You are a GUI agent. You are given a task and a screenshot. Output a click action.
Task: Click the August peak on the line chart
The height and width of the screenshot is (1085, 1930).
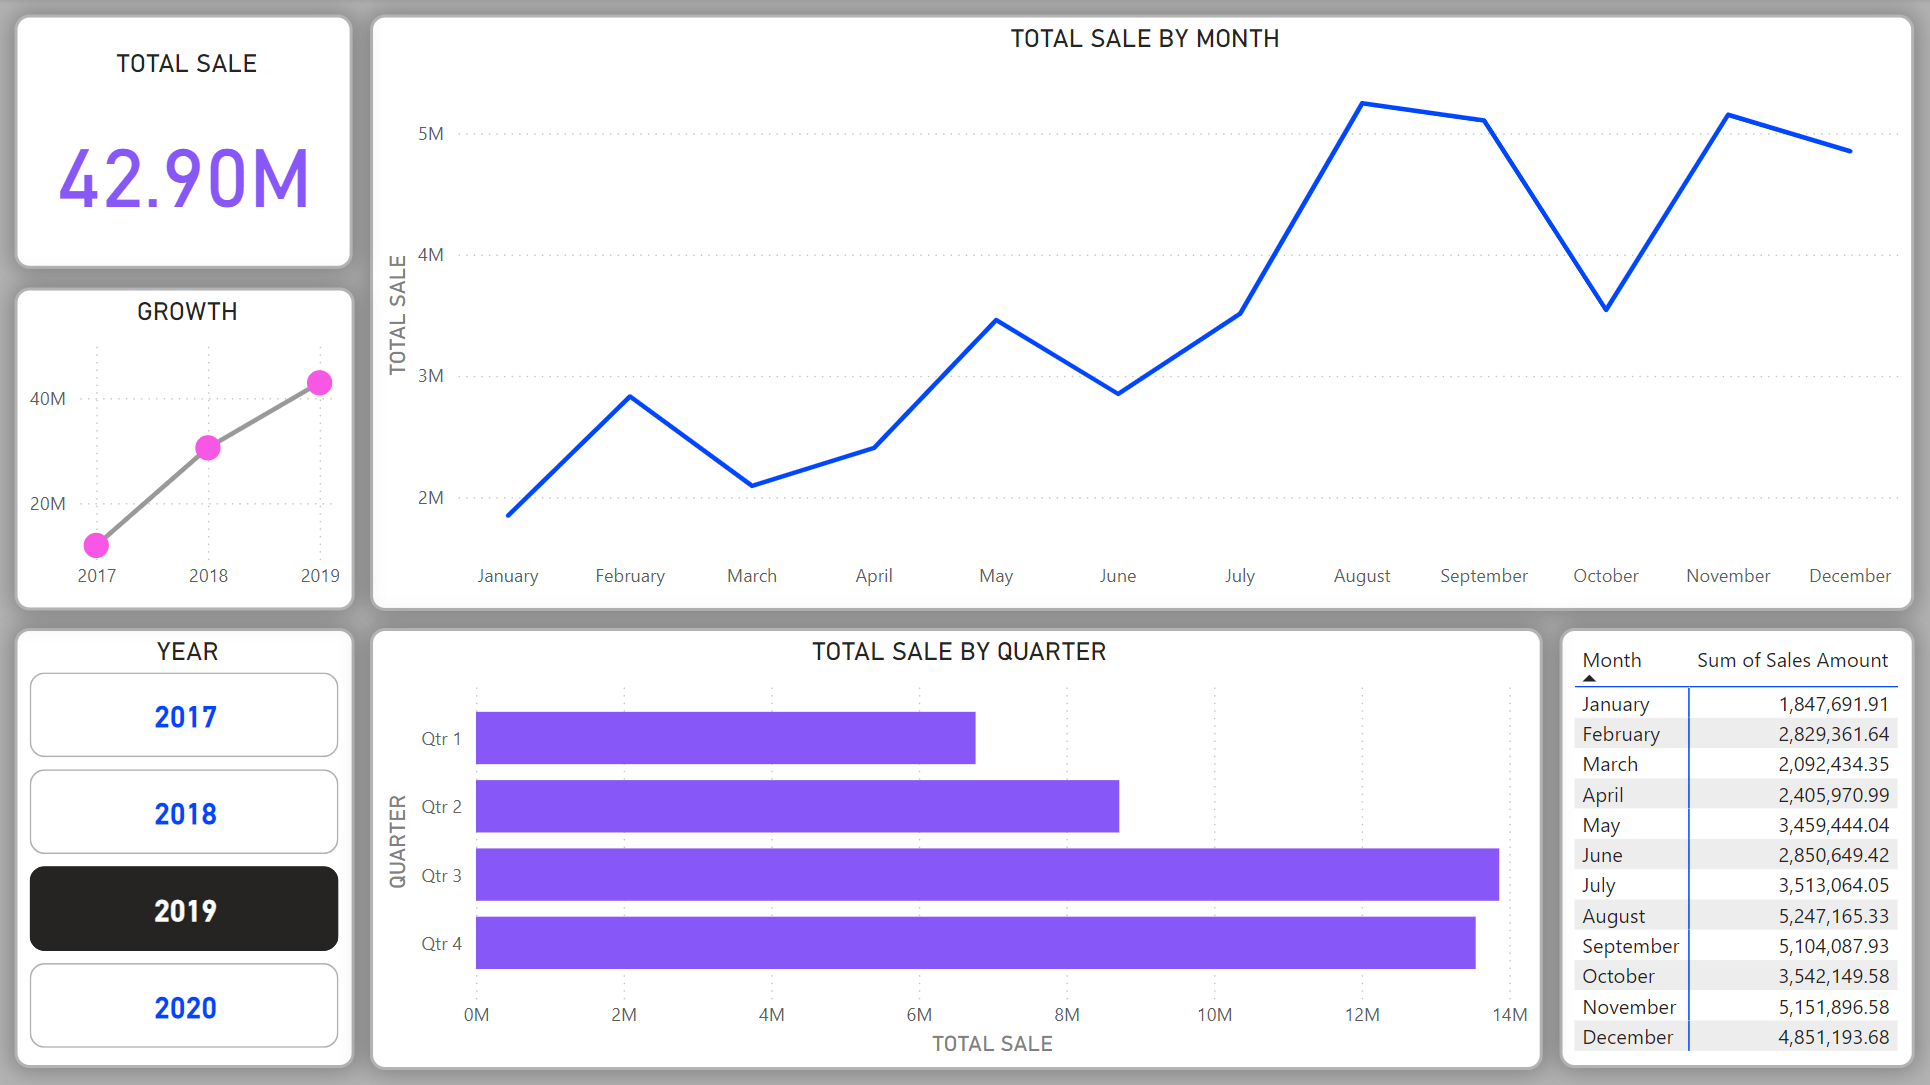click(1362, 104)
